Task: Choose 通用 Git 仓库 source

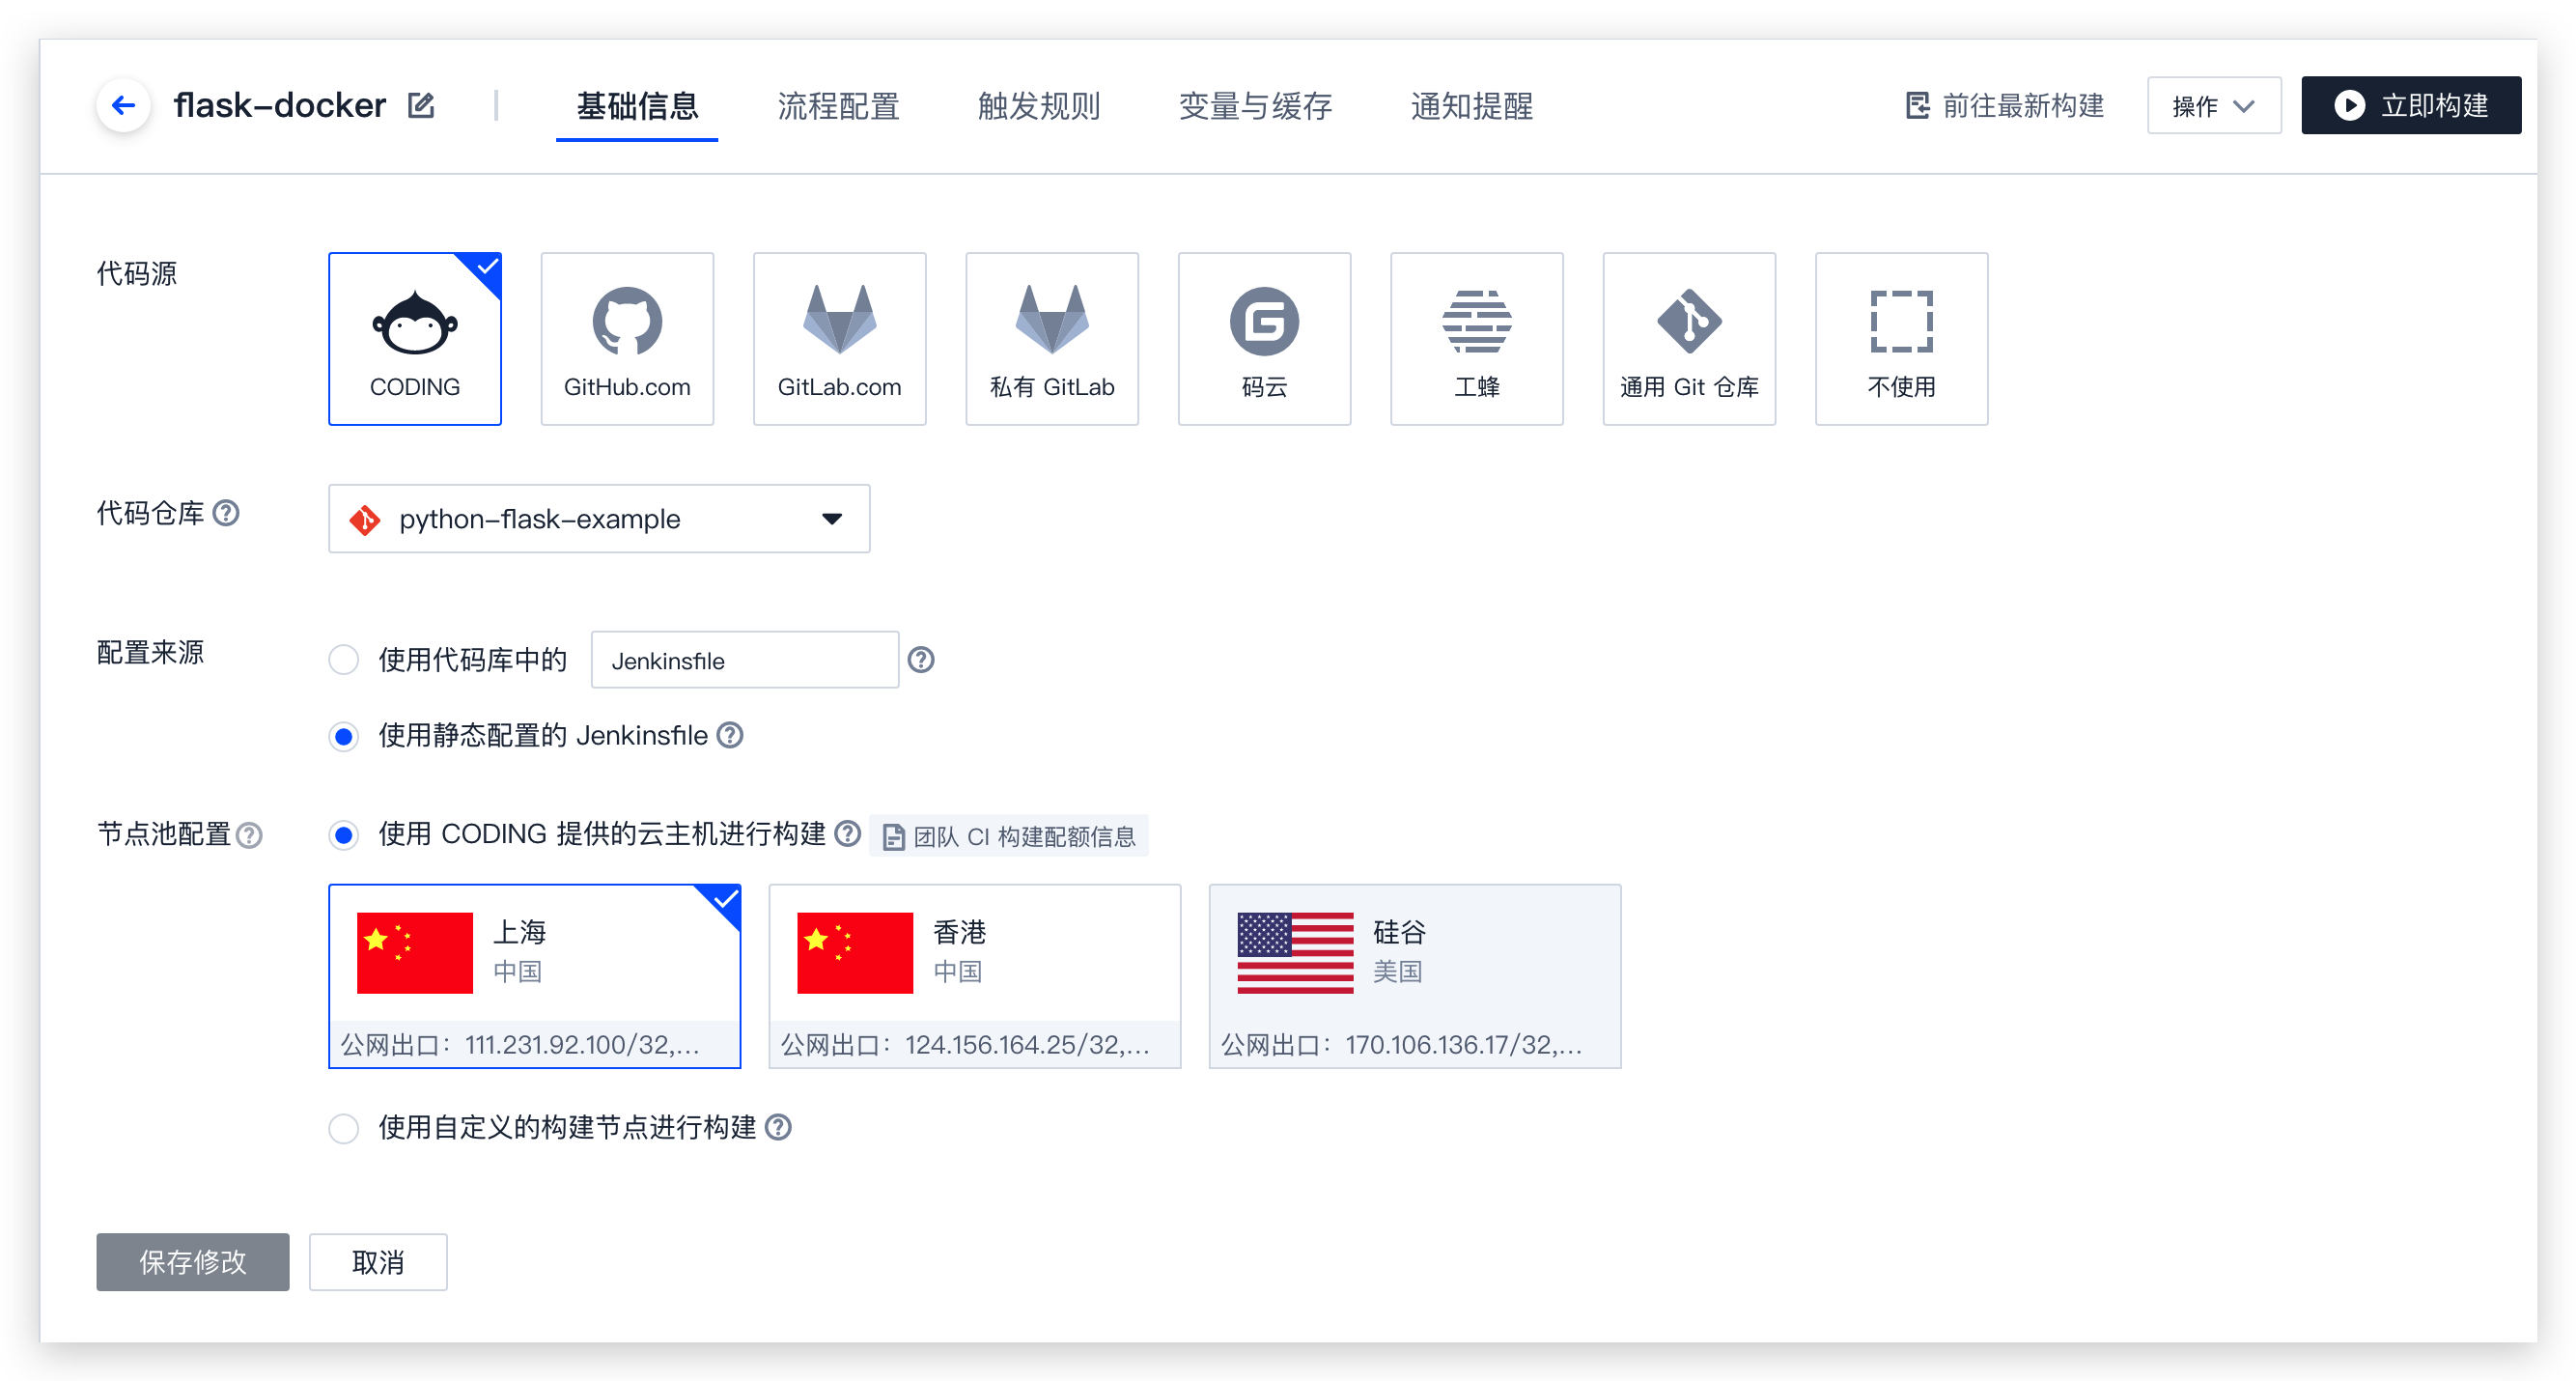Action: (1689, 339)
